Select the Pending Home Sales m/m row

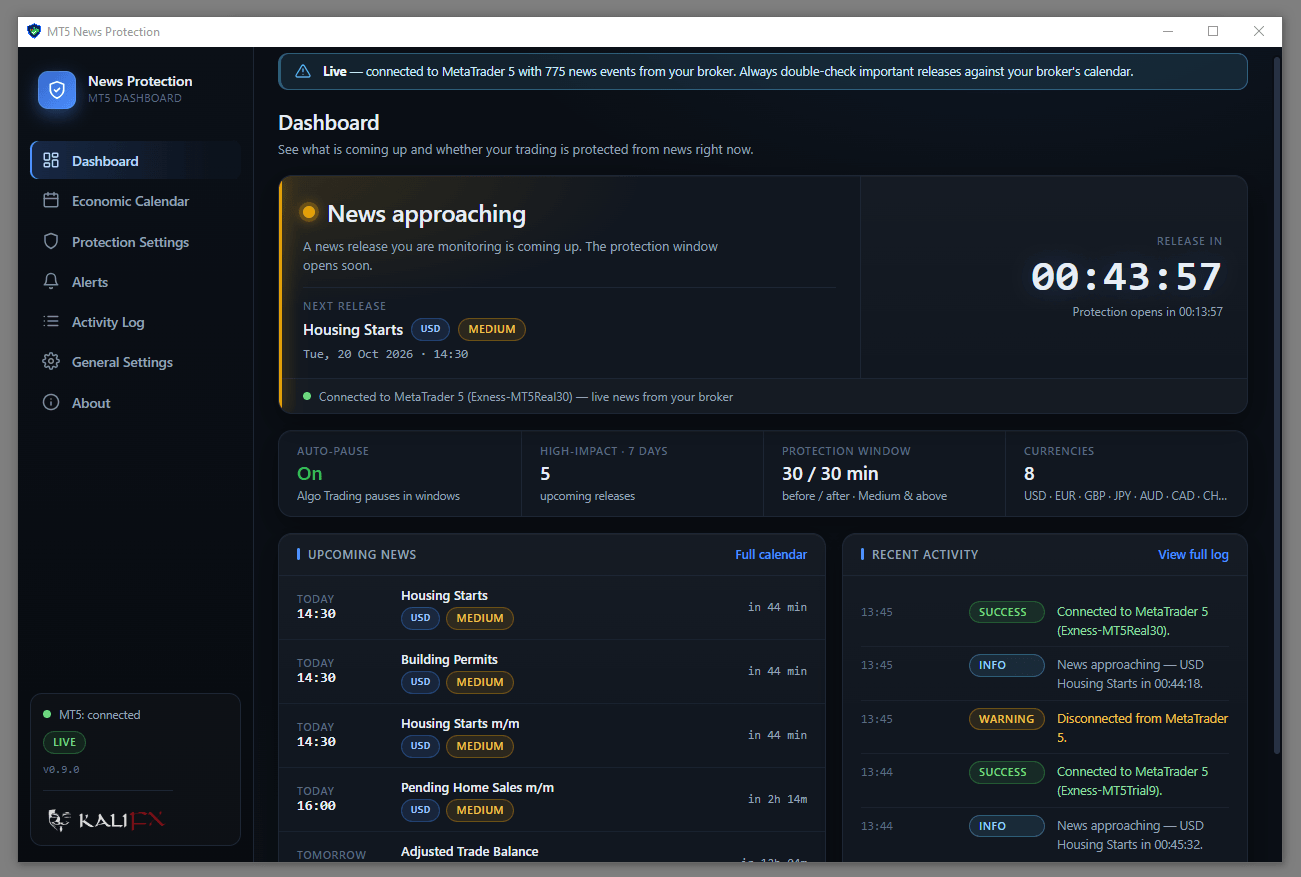552,799
